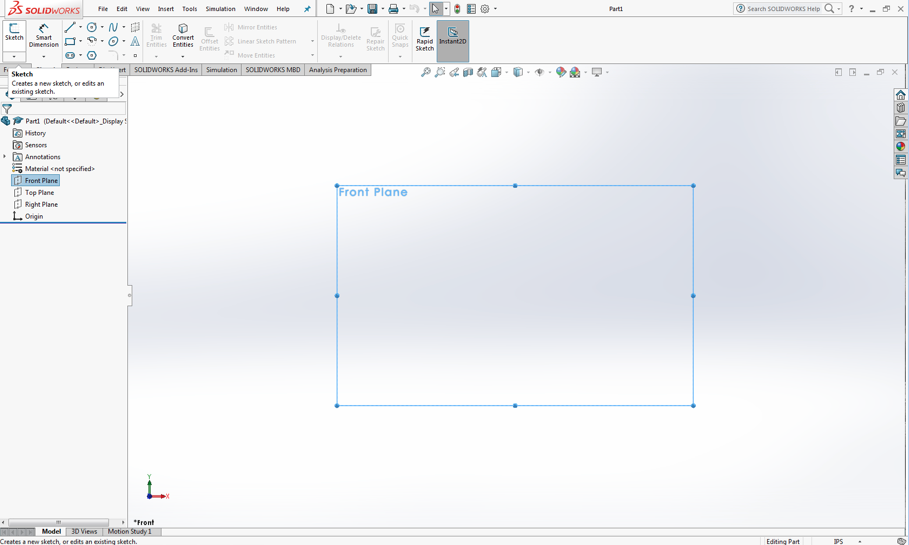Select the Line sketch tool

pyautogui.click(x=70, y=27)
